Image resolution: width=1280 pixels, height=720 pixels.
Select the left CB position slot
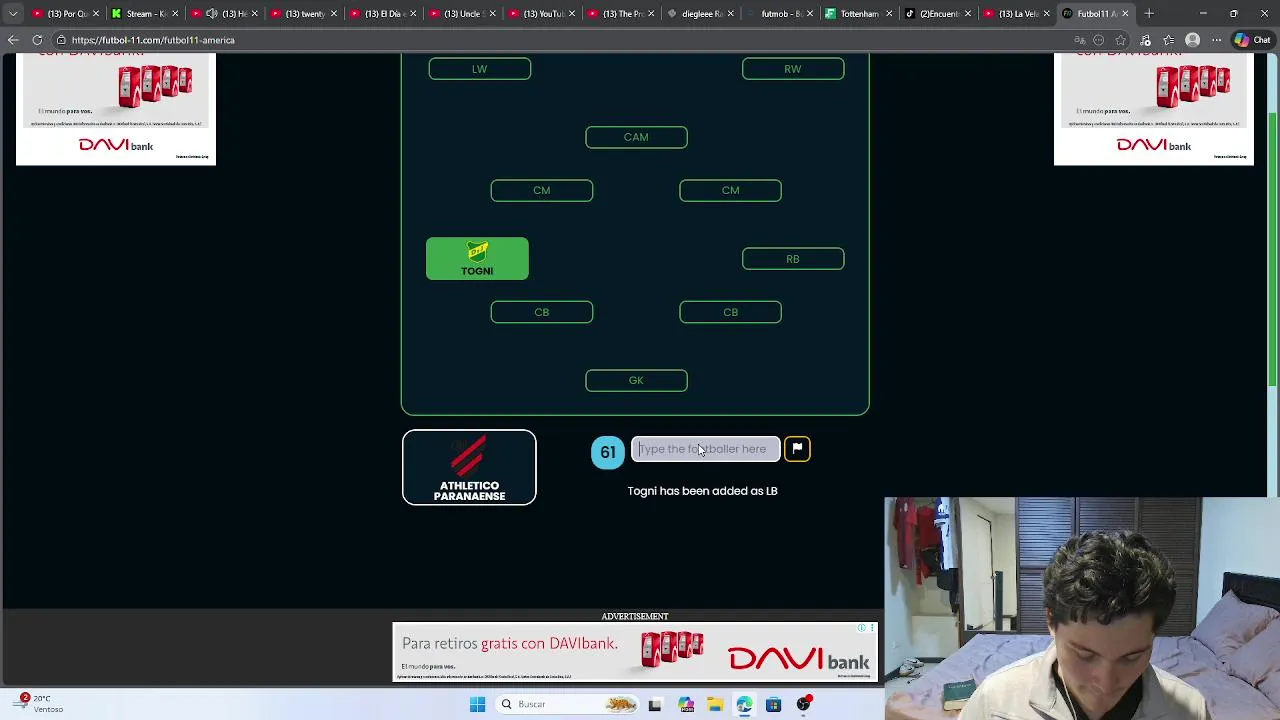pyautogui.click(x=542, y=312)
